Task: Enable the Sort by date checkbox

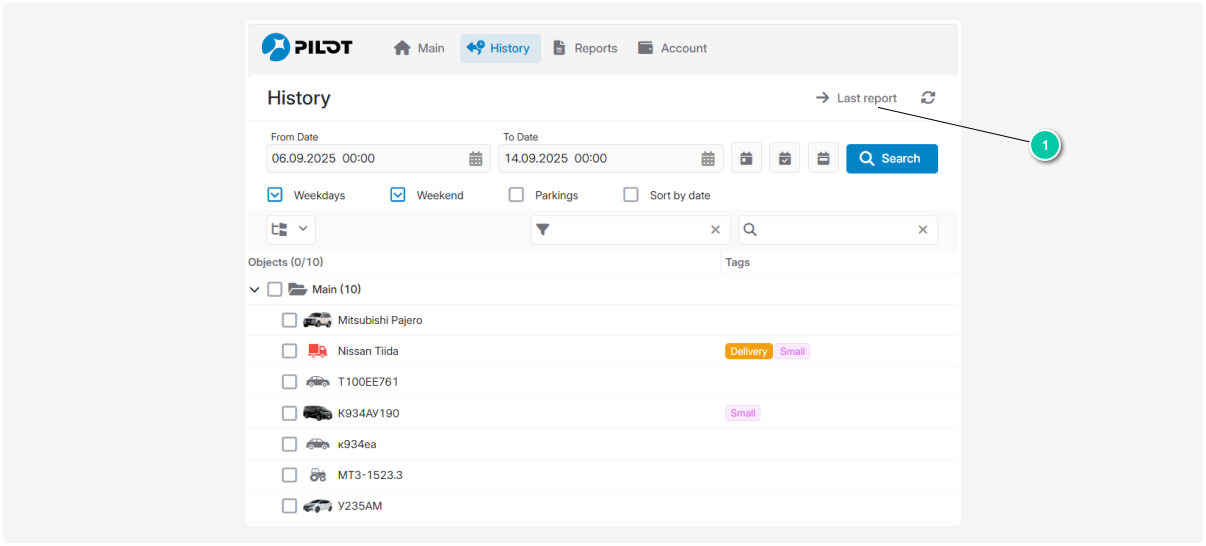Action: (x=631, y=195)
